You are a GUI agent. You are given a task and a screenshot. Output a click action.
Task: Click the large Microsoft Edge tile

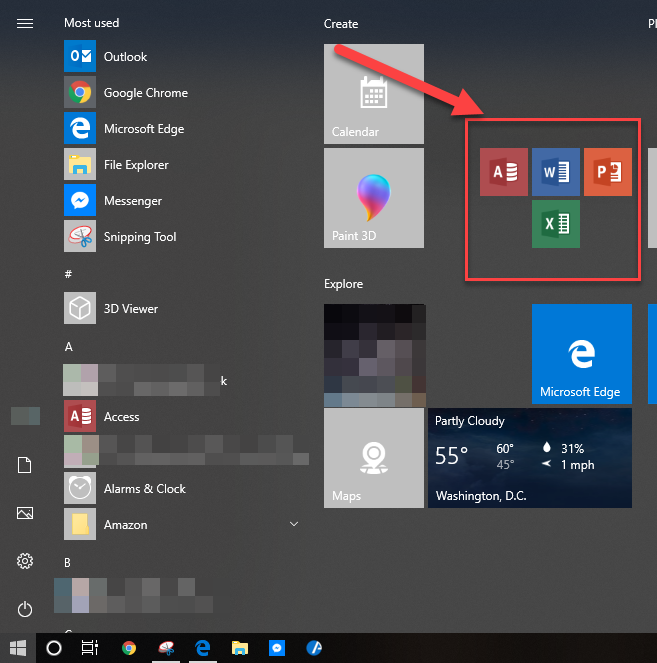coord(581,354)
